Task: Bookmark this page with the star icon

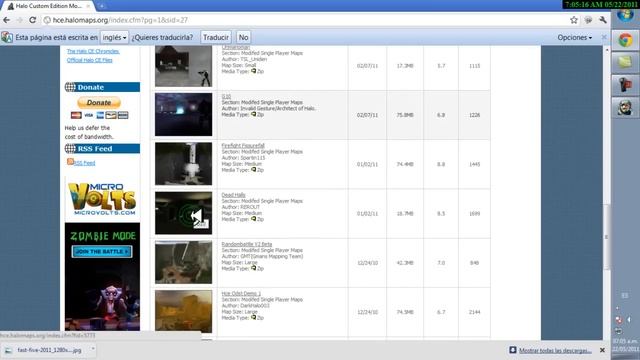Action: pos(574,20)
